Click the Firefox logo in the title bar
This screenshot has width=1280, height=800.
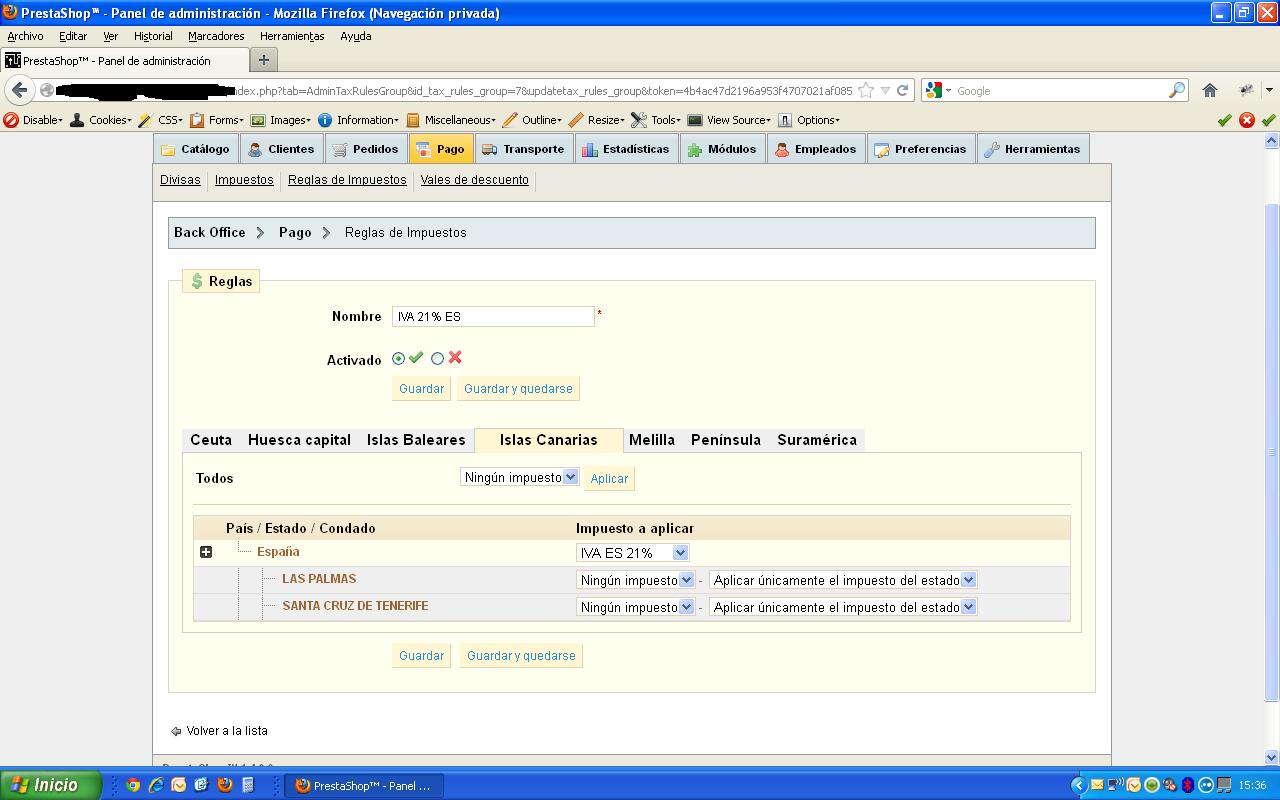tap(10, 13)
